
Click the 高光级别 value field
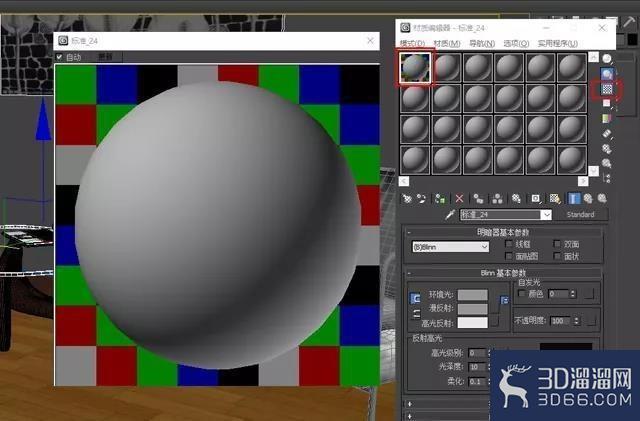[x=478, y=352]
